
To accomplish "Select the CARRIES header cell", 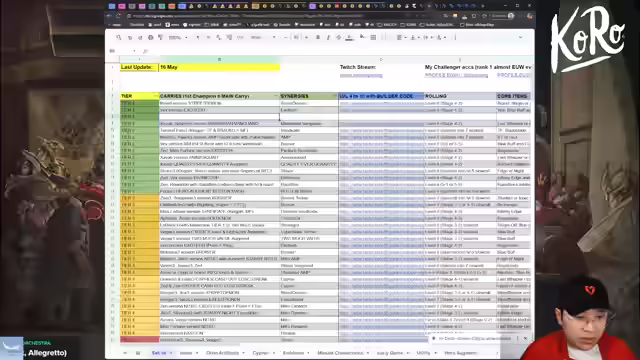I will tap(219, 96).
